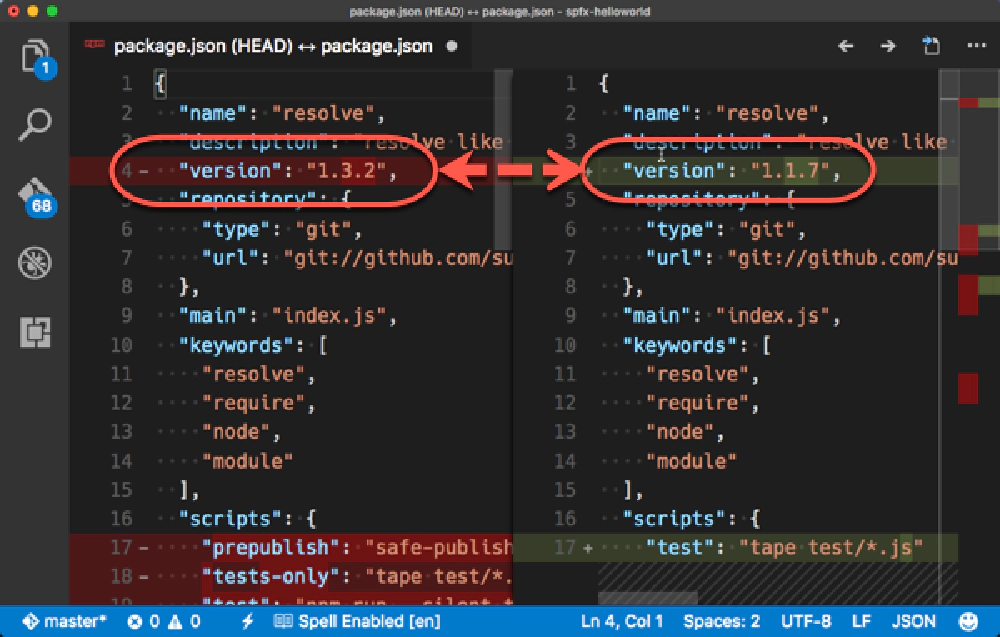Click "index.js" value in left pane

tap(328, 316)
